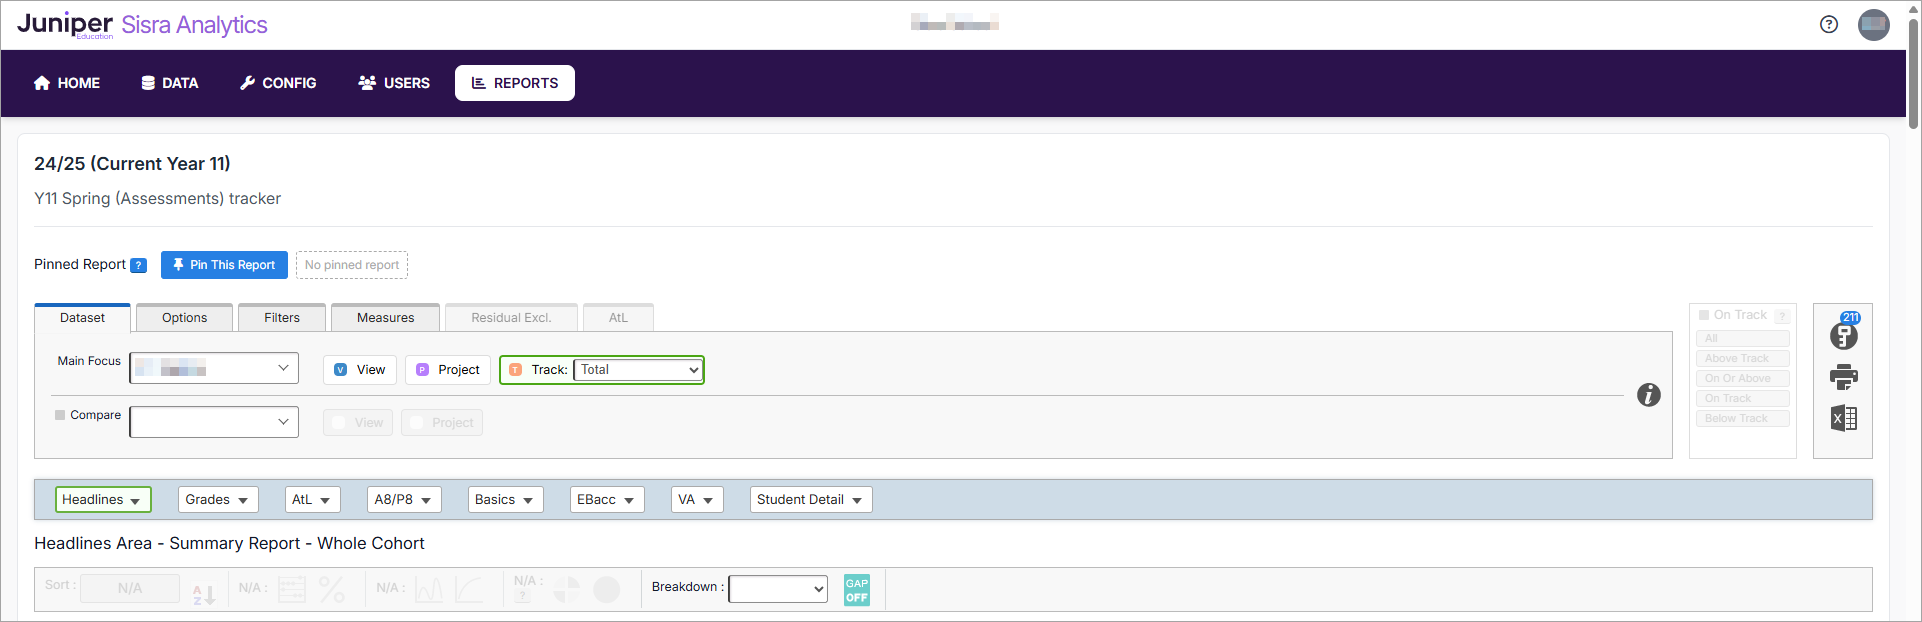Select the Project button beside View
Screen dimensions: 1922x622
[x=448, y=370]
